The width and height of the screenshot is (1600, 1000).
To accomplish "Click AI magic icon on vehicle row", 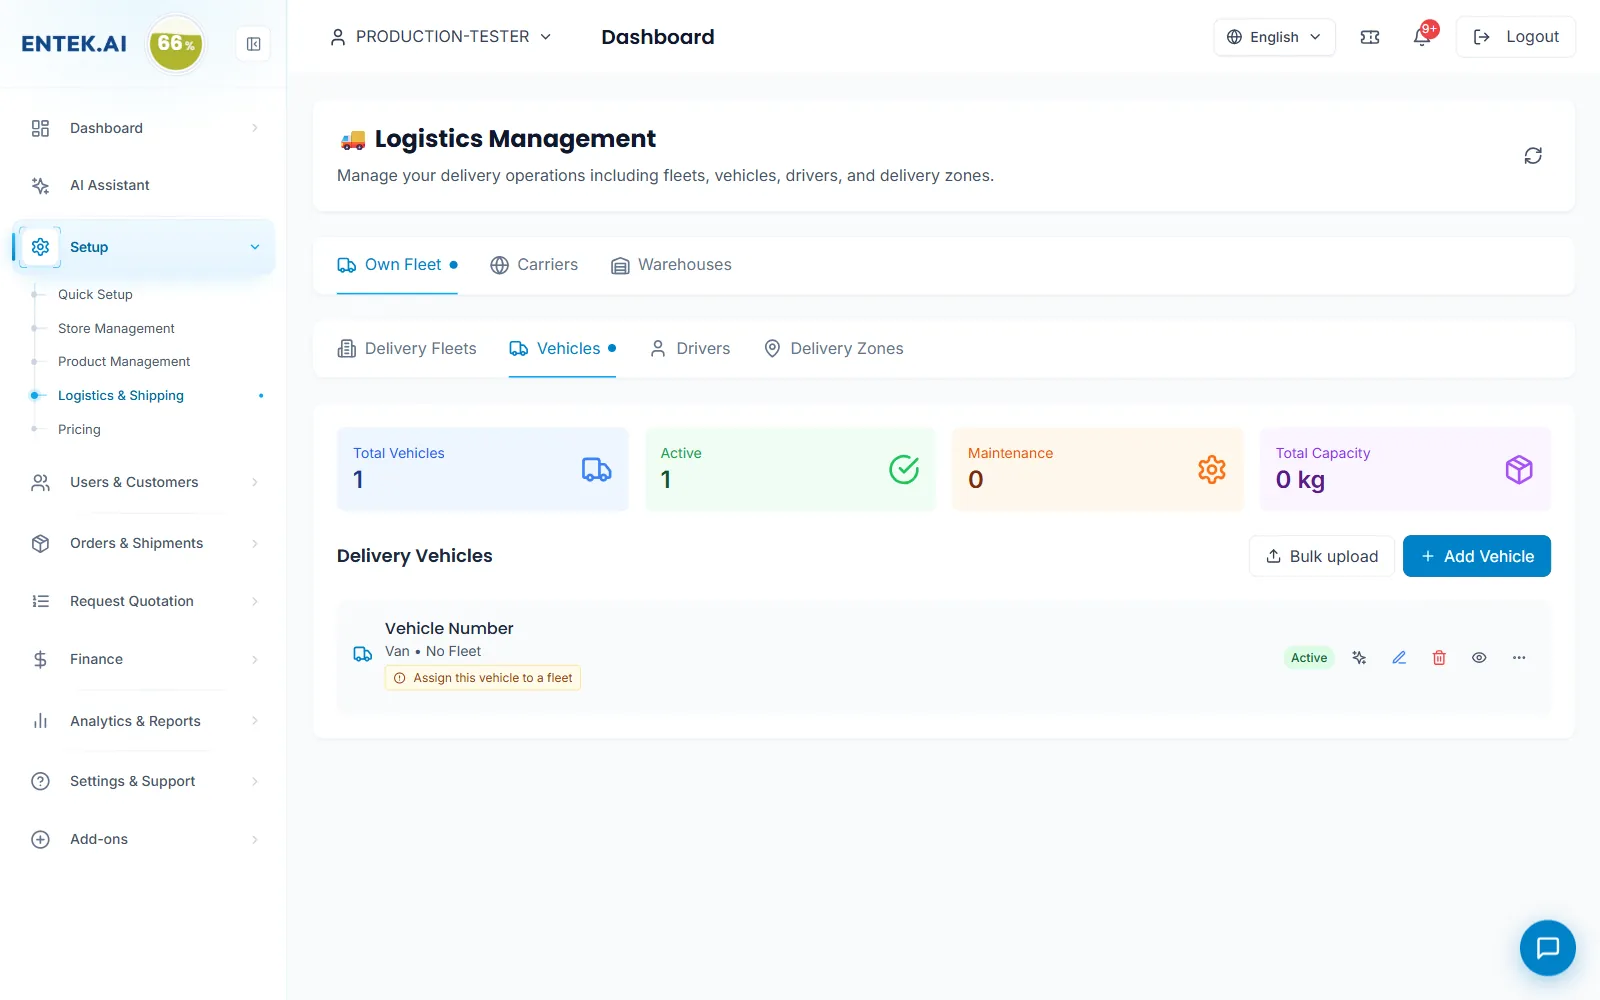I will [x=1359, y=658].
